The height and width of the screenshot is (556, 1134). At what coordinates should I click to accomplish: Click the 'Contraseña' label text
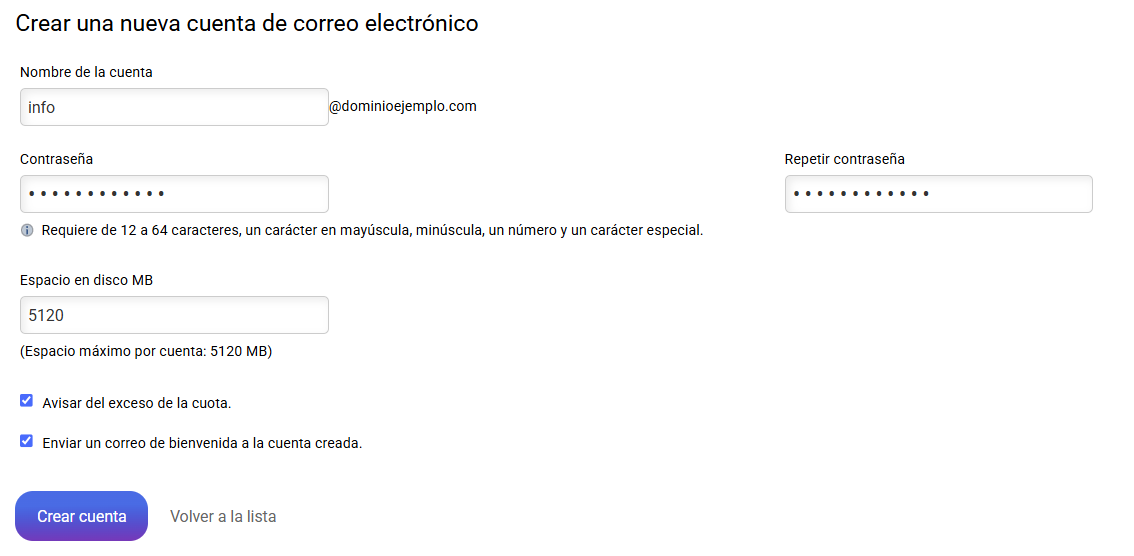(x=56, y=159)
